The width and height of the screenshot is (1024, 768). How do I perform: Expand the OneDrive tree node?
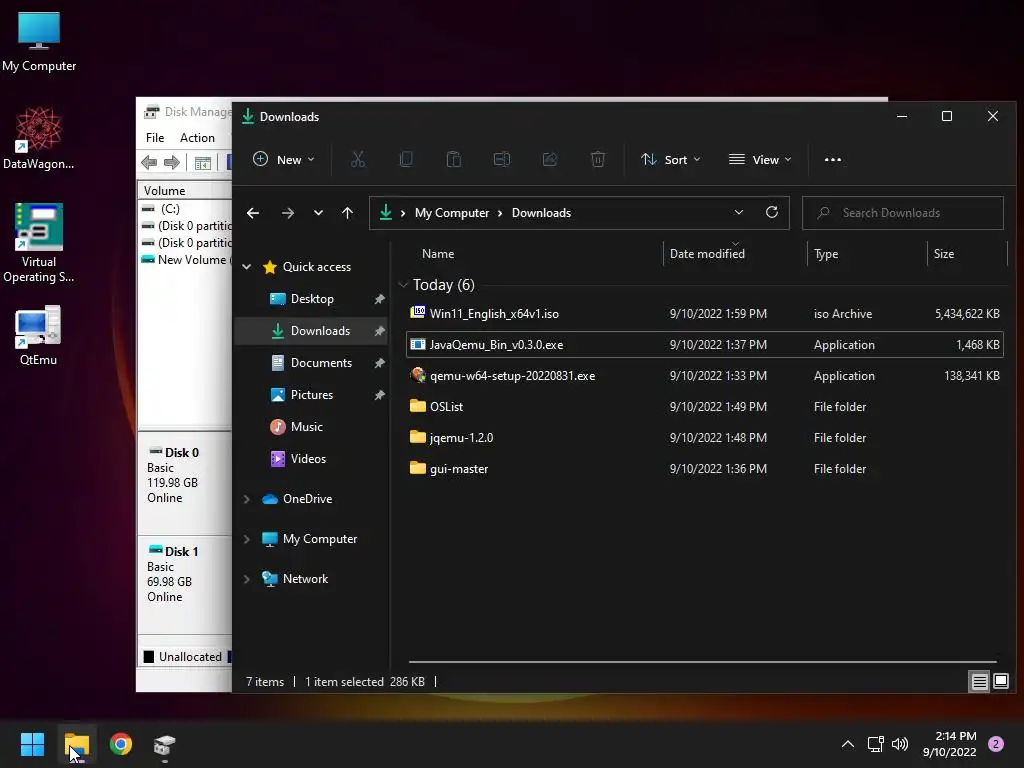coord(247,499)
